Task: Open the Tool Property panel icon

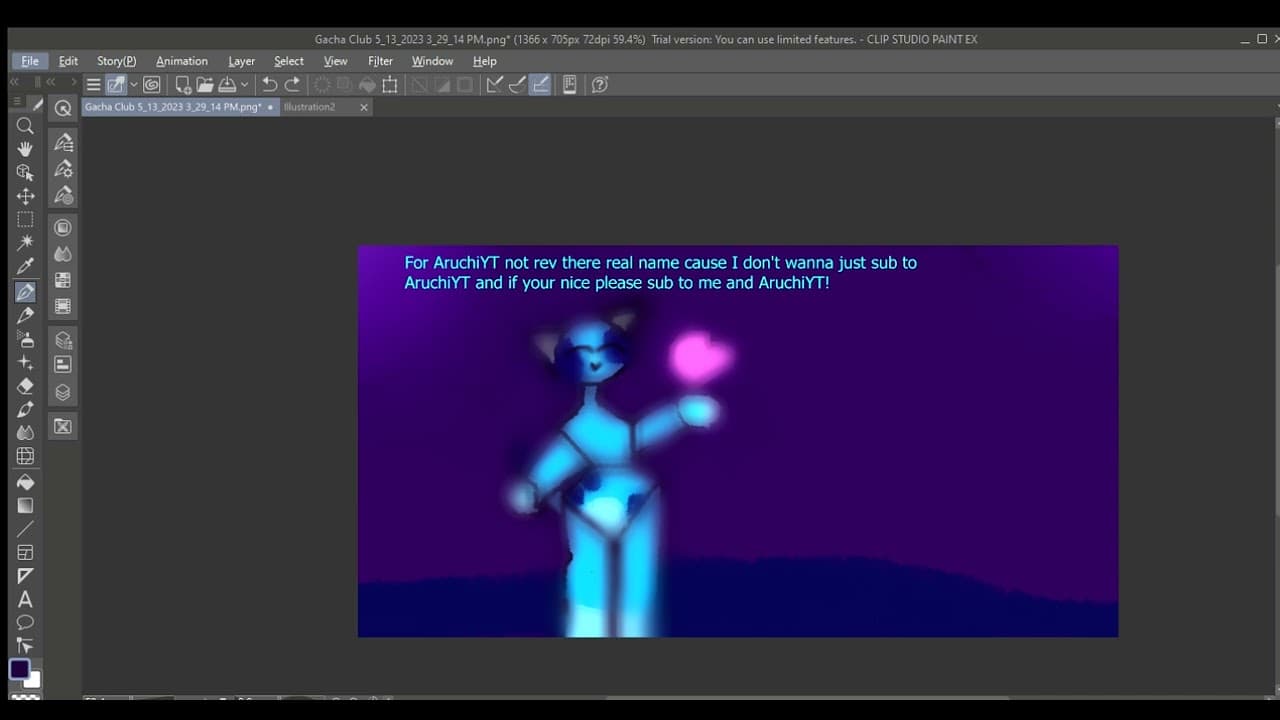Action: click(x=63, y=168)
